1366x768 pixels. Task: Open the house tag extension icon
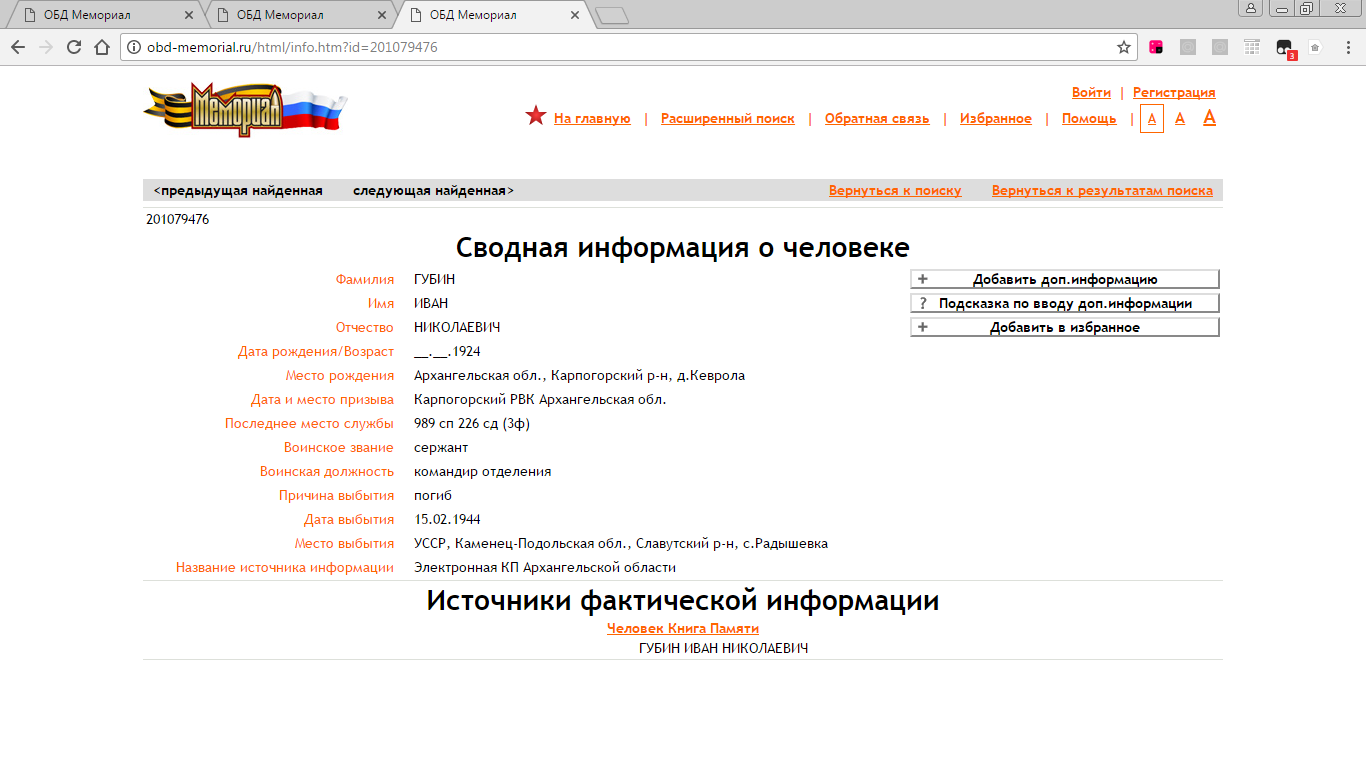[1315, 47]
